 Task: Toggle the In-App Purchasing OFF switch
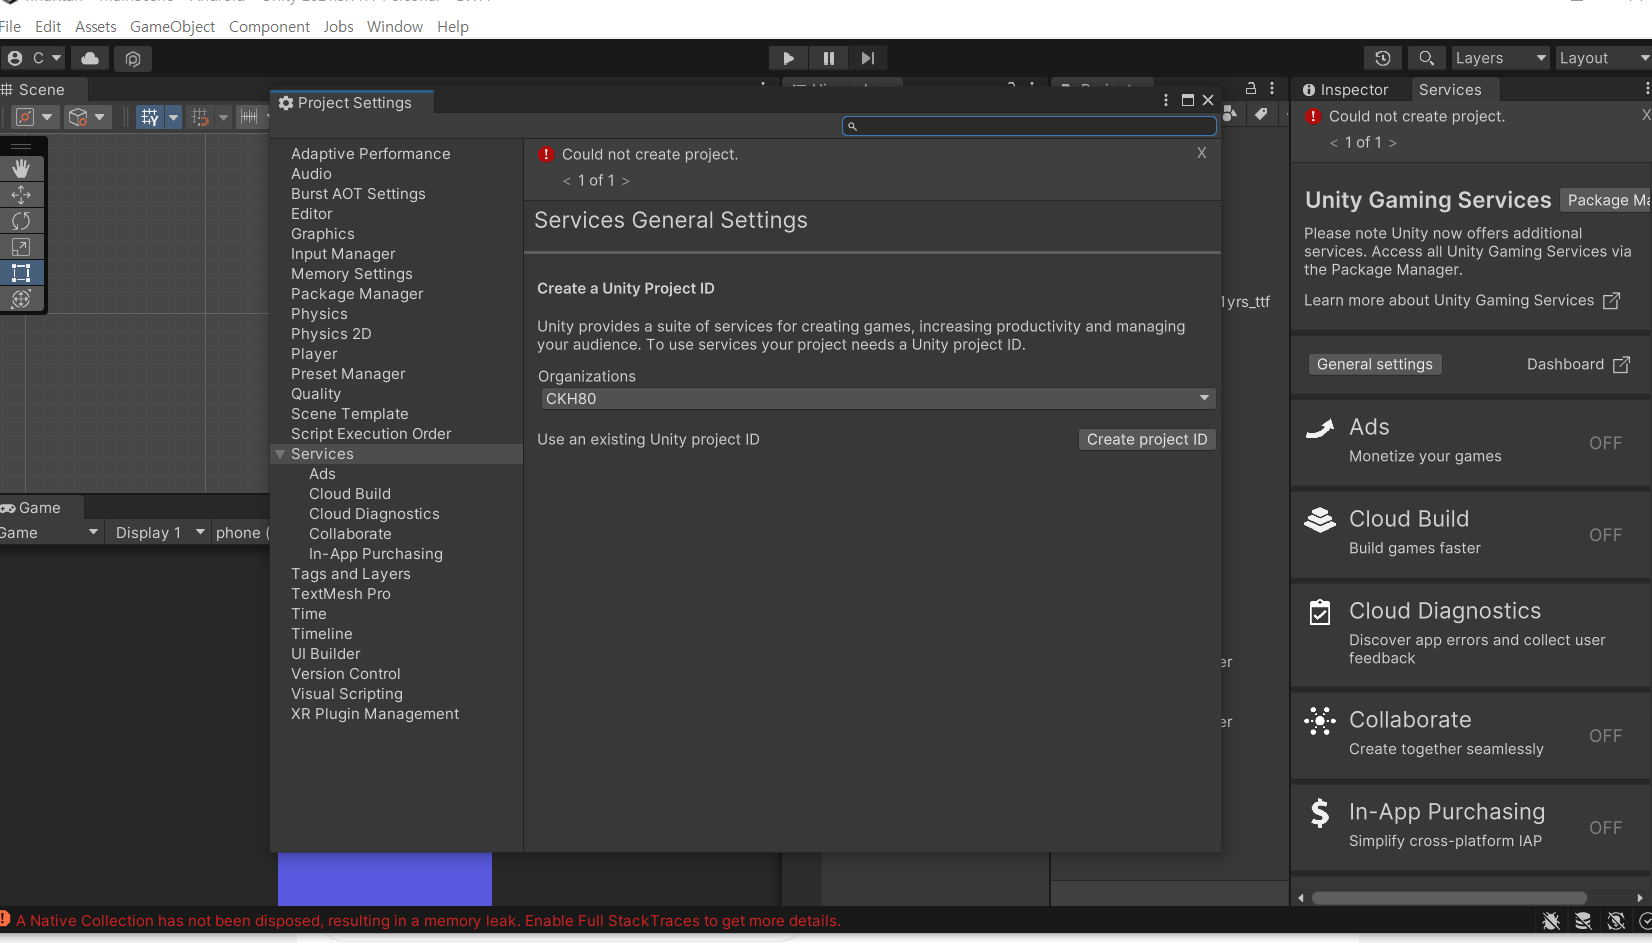1606,828
